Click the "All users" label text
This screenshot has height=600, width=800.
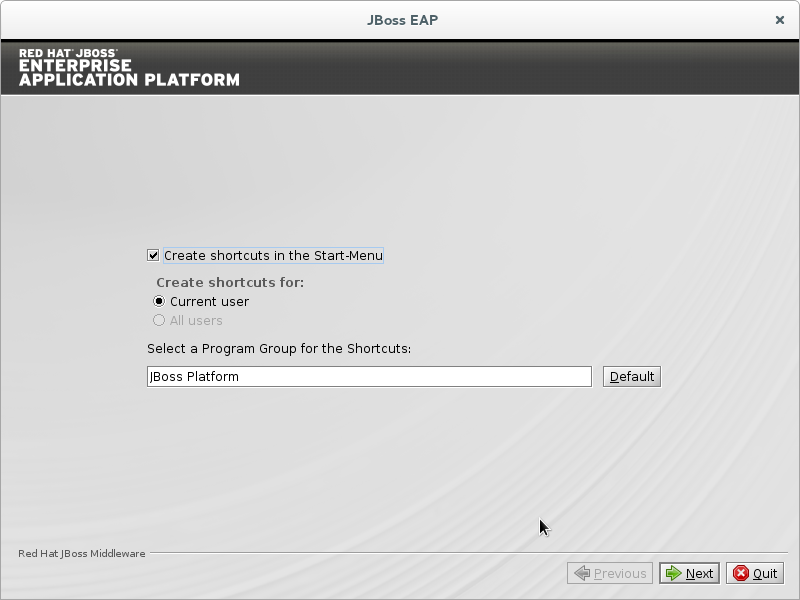point(196,320)
